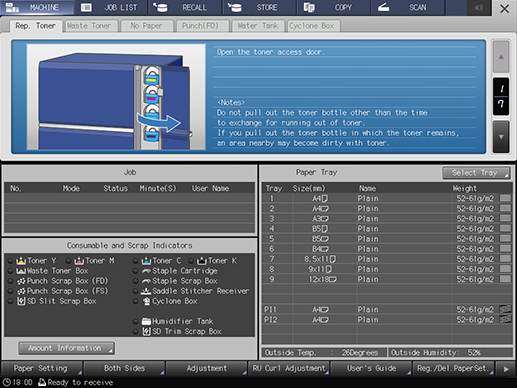517x388 pixels.
Task: Switch to the Waste Toner tab
Action: tap(90, 26)
